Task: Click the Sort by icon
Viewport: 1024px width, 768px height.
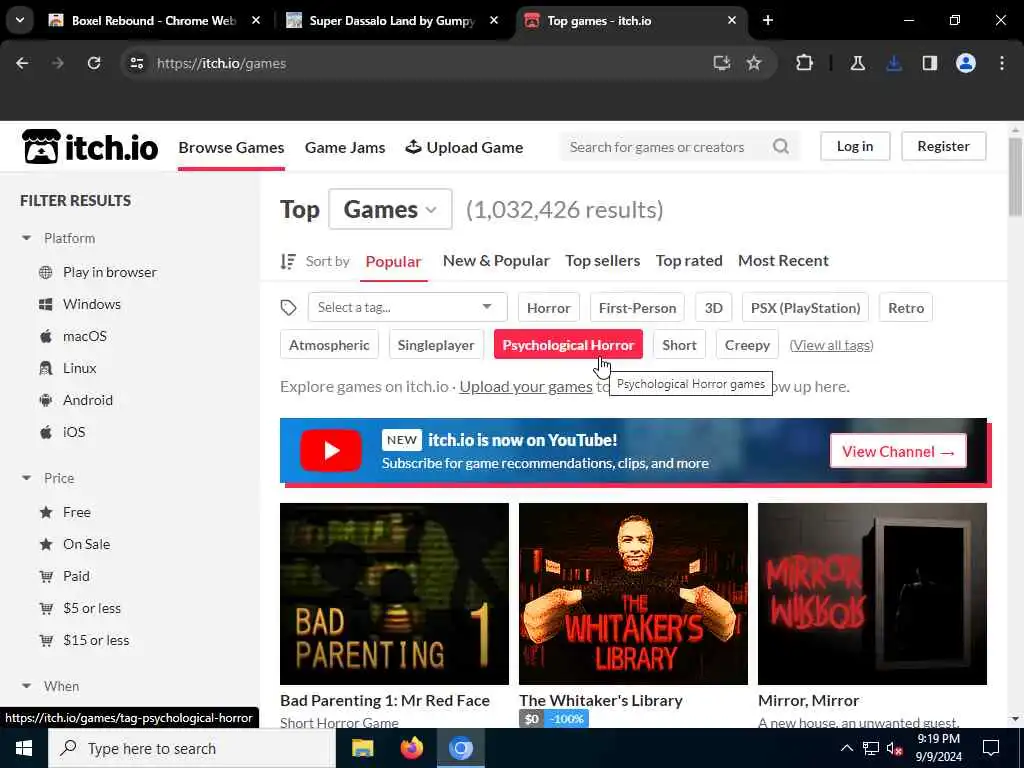Action: click(x=288, y=261)
